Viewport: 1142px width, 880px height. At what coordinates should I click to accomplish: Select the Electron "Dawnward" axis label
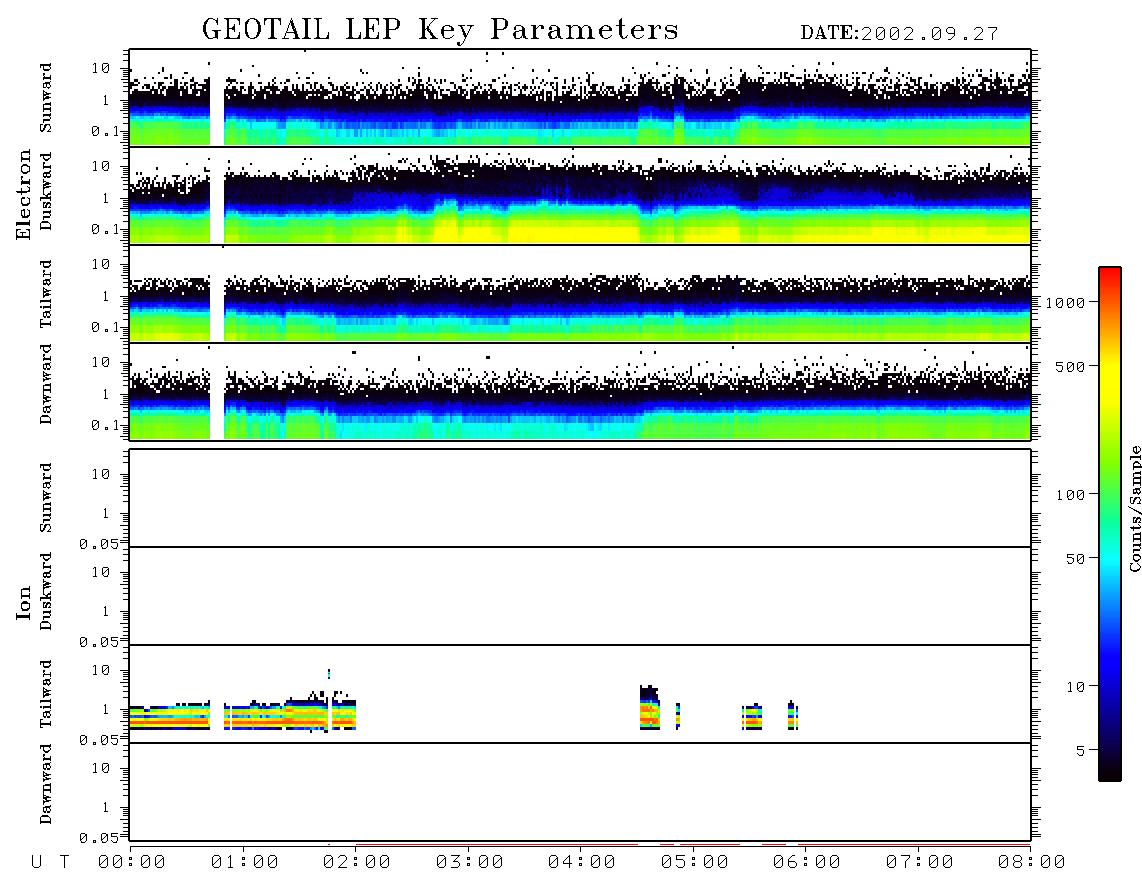tap(46, 384)
